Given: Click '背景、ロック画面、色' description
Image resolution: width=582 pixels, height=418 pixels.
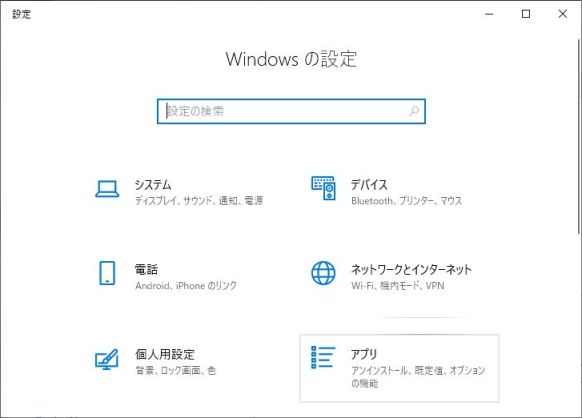Looking at the screenshot, I should coord(176,370).
